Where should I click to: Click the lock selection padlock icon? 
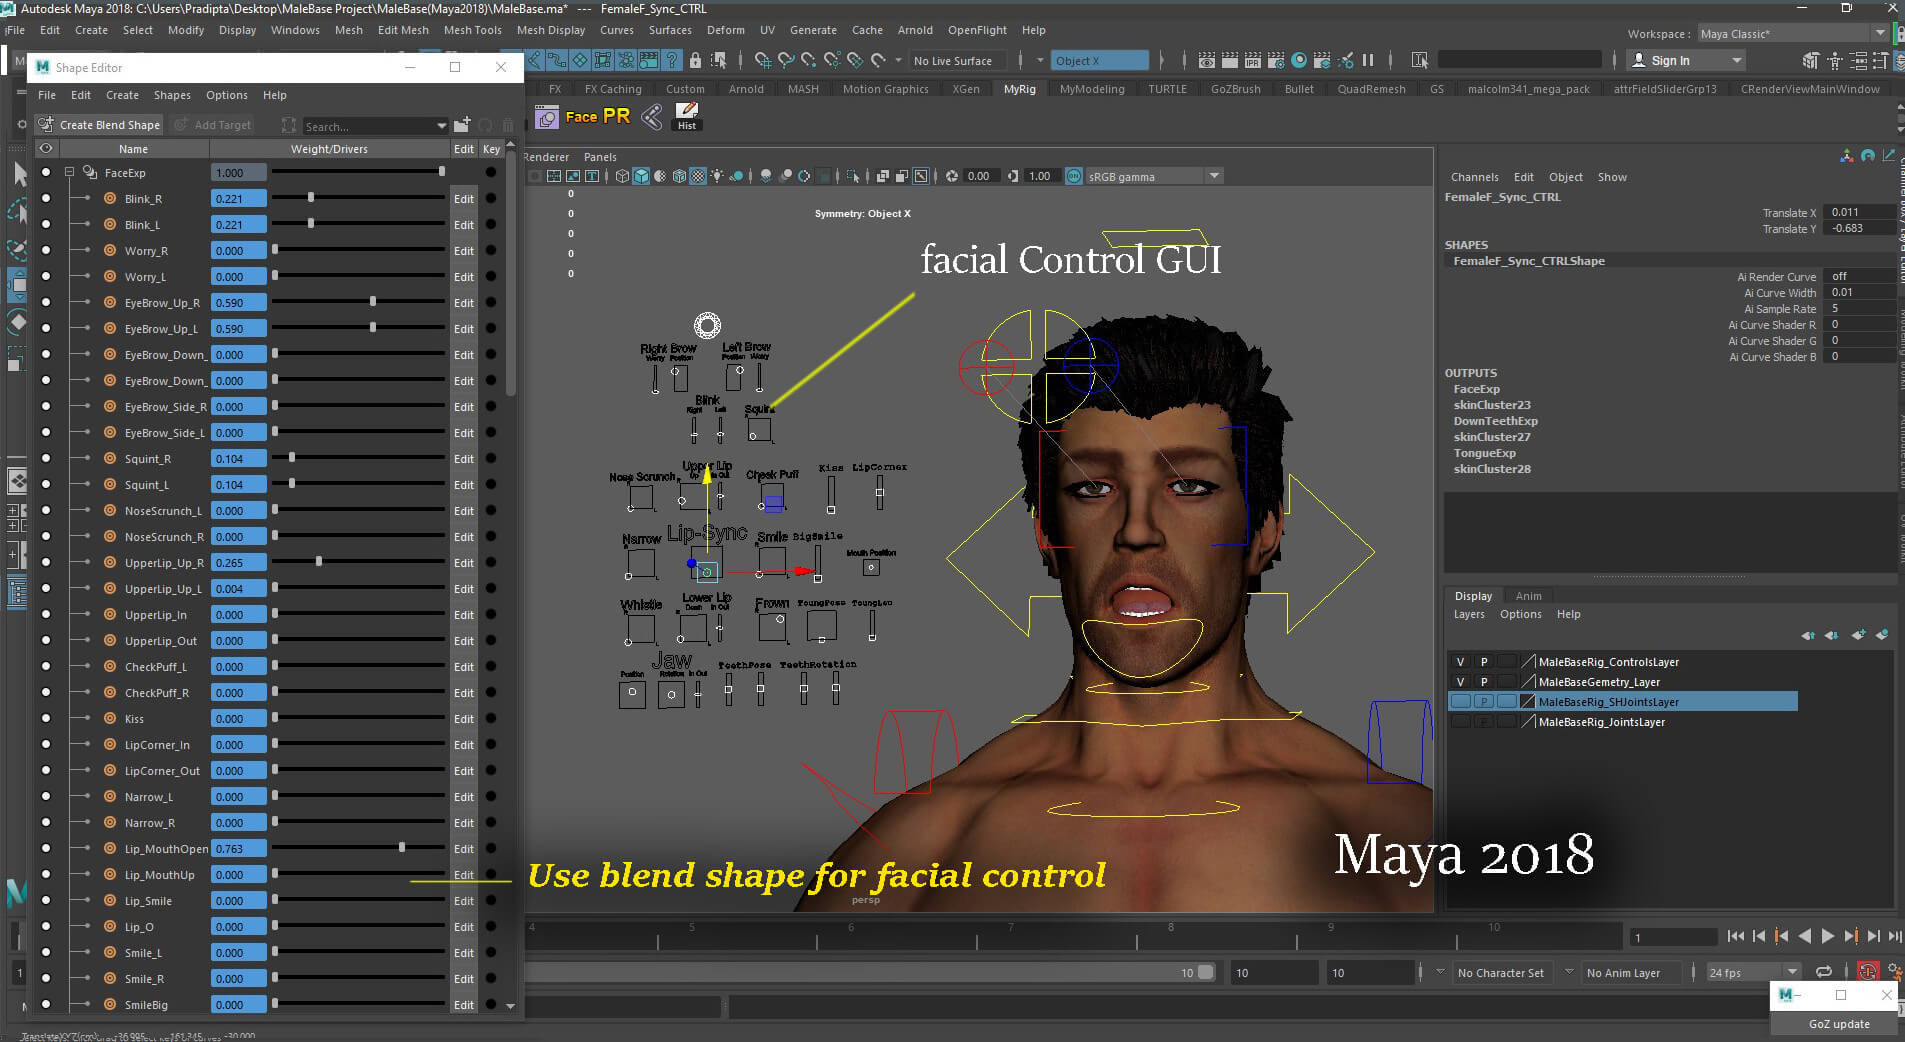[696, 61]
